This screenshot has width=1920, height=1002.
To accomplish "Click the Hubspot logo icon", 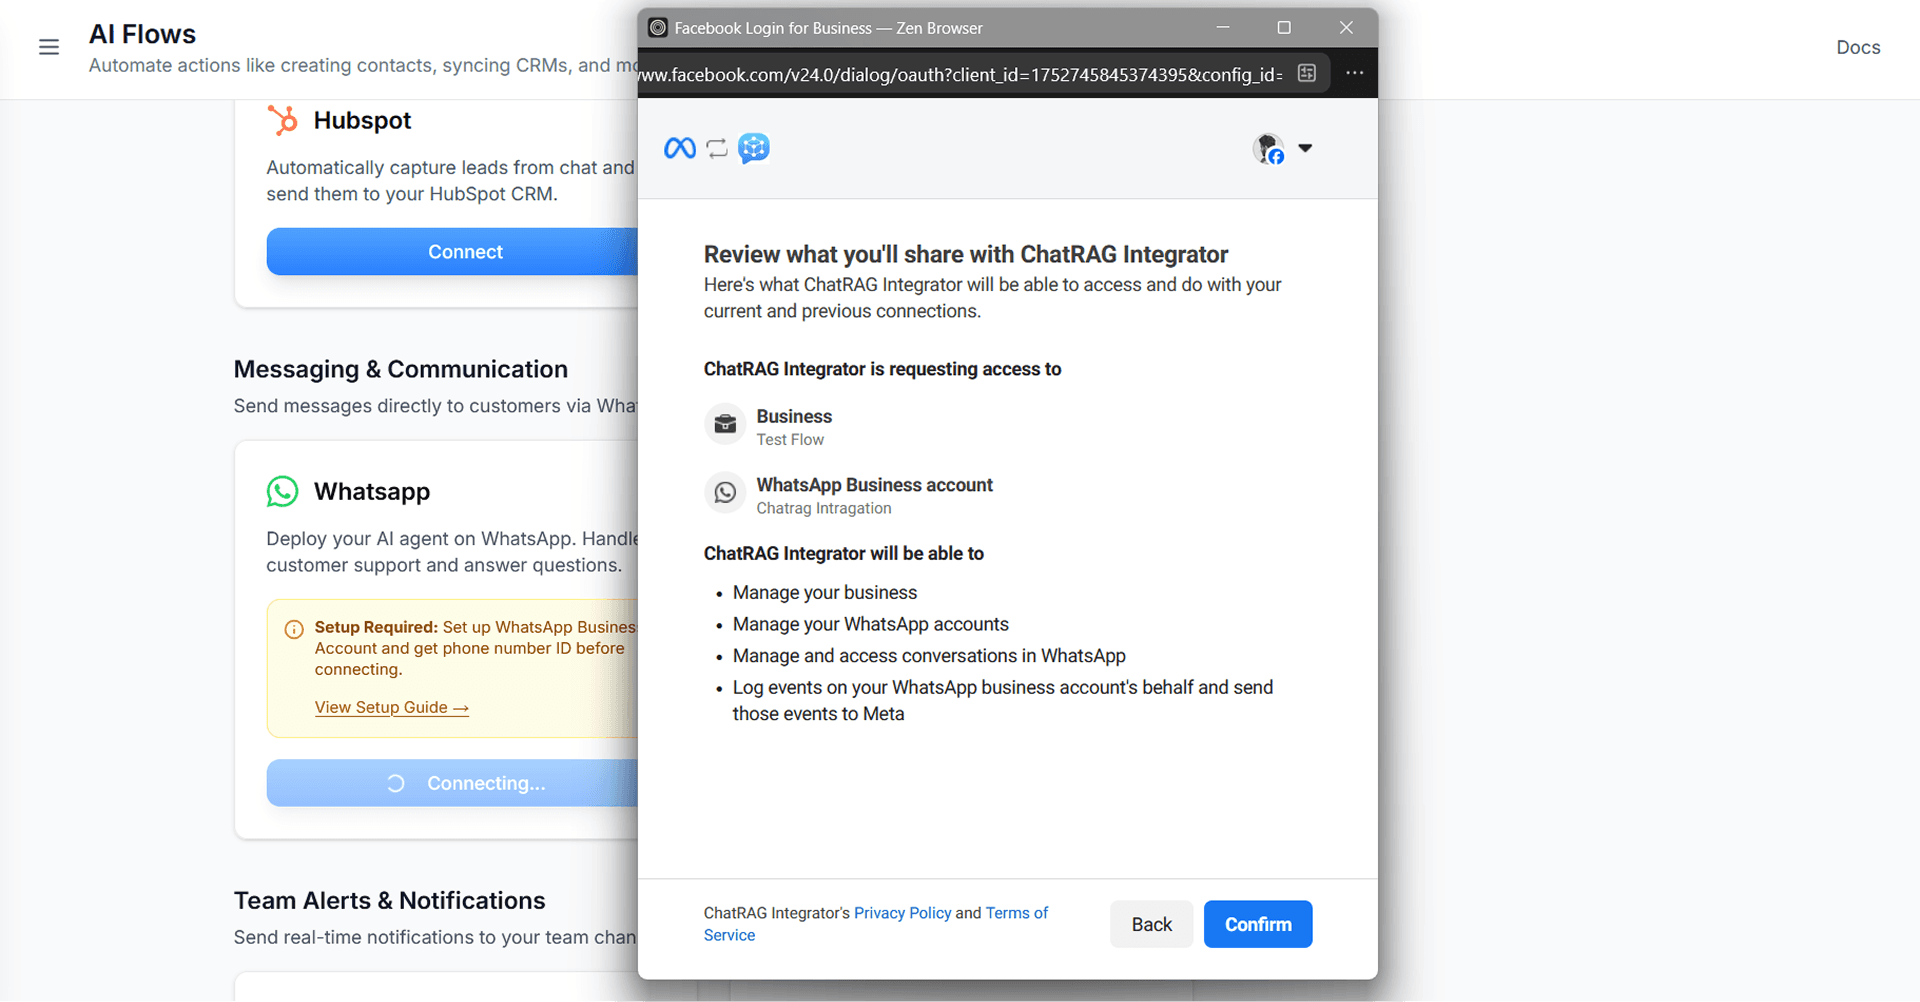I will [283, 120].
